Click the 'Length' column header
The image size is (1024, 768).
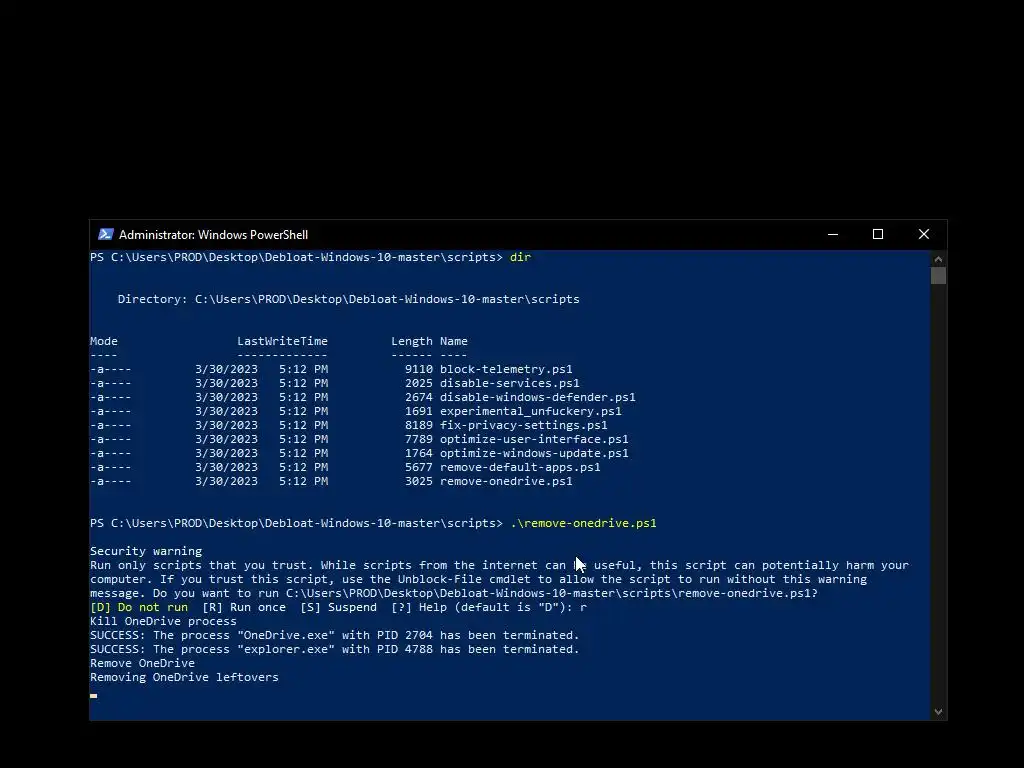pyautogui.click(x=411, y=341)
